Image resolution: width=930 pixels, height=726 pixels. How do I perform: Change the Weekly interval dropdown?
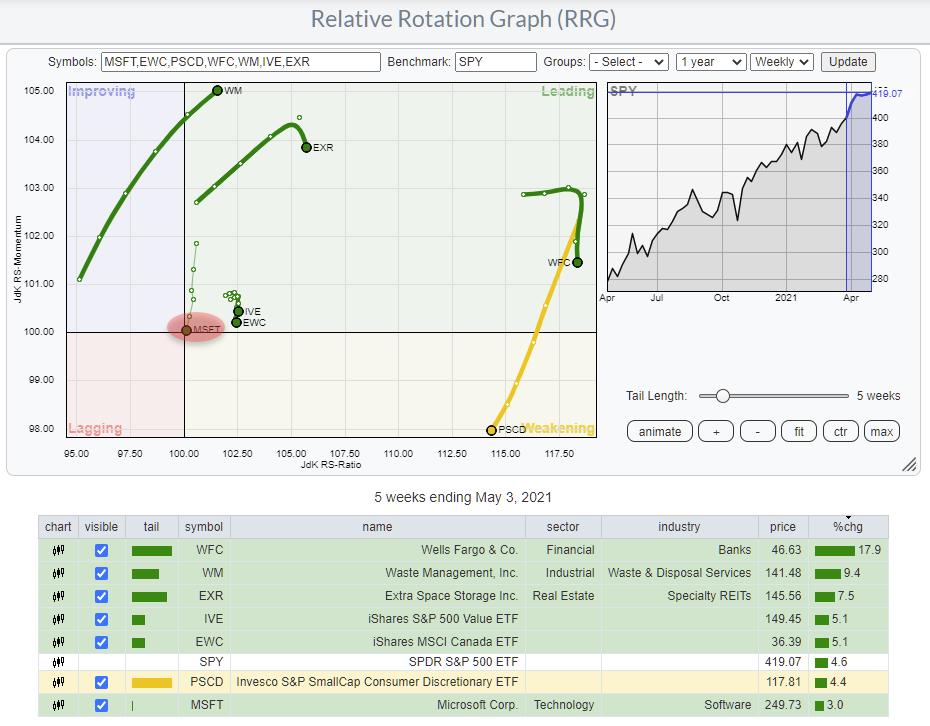pyautogui.click(x=781, y=62)
